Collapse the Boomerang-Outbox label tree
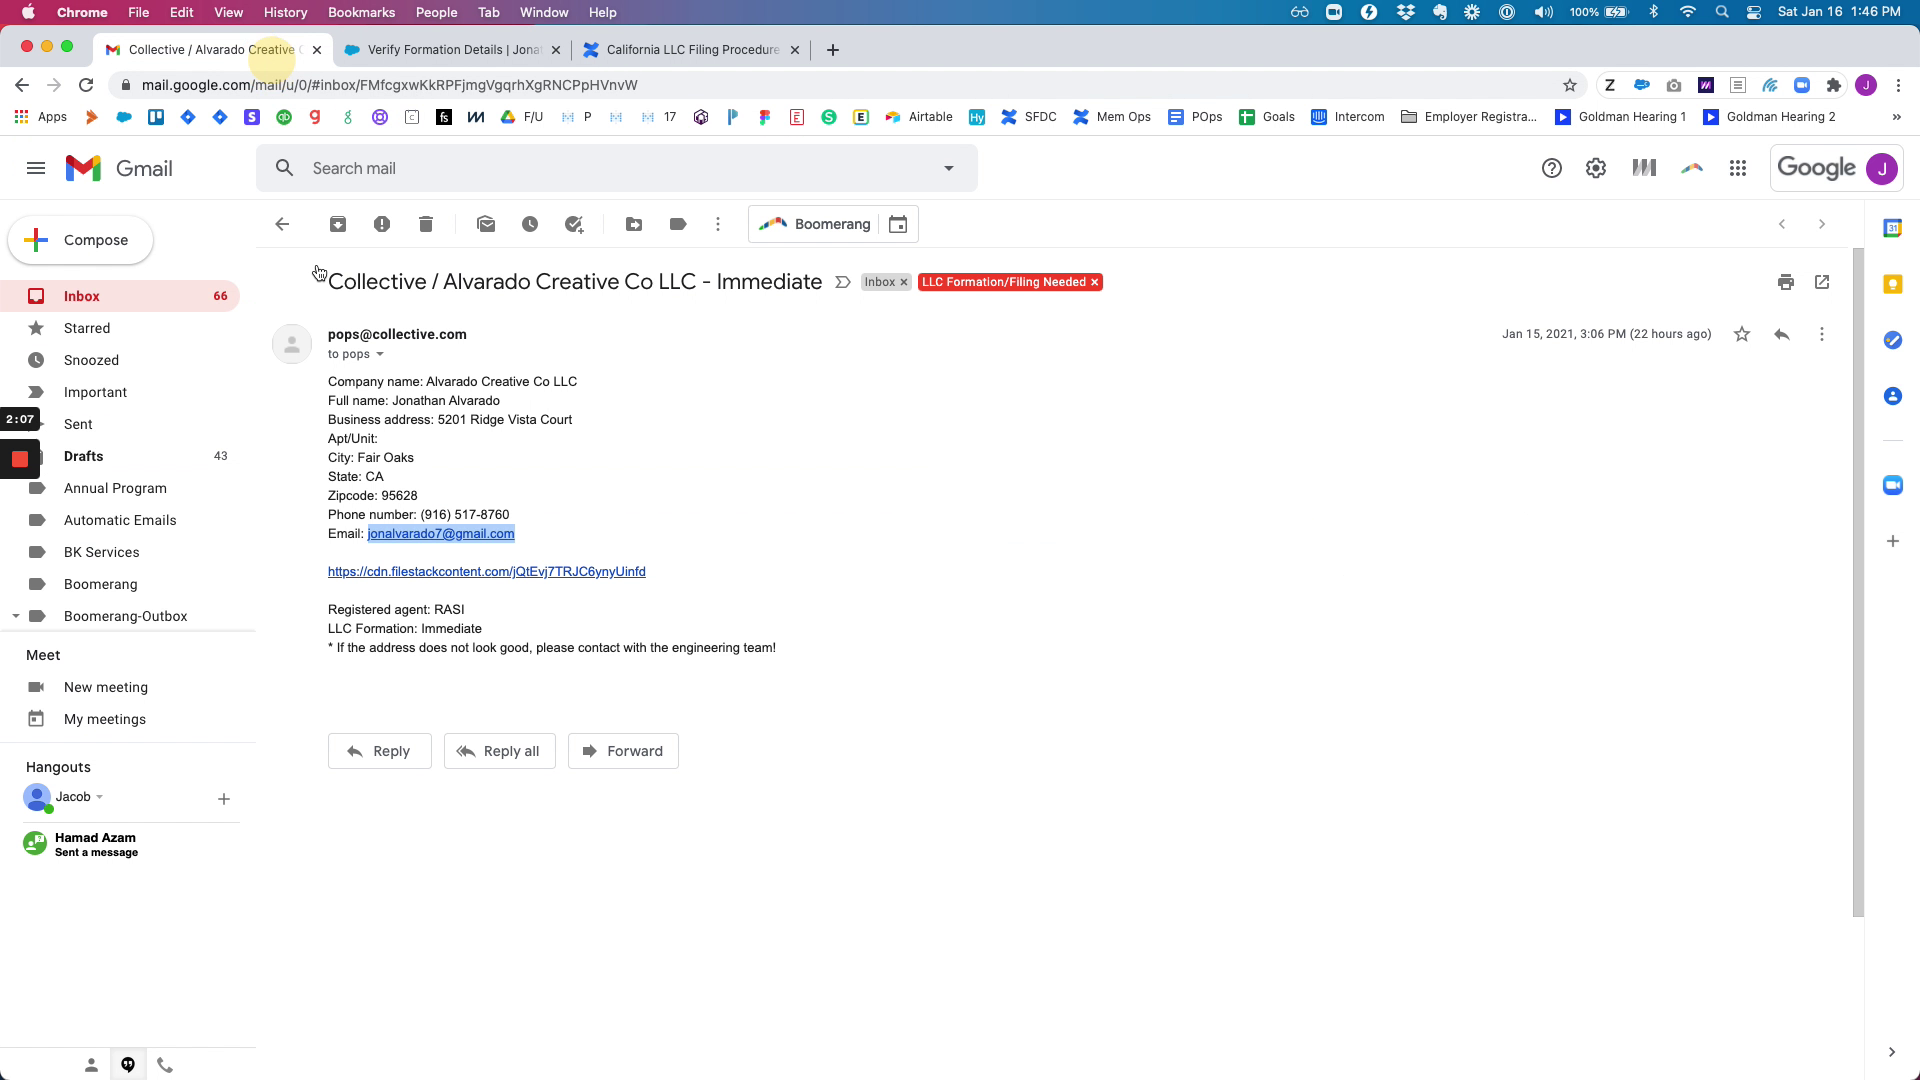This screenshot has height=1080, width=1920. coord(16,616)
